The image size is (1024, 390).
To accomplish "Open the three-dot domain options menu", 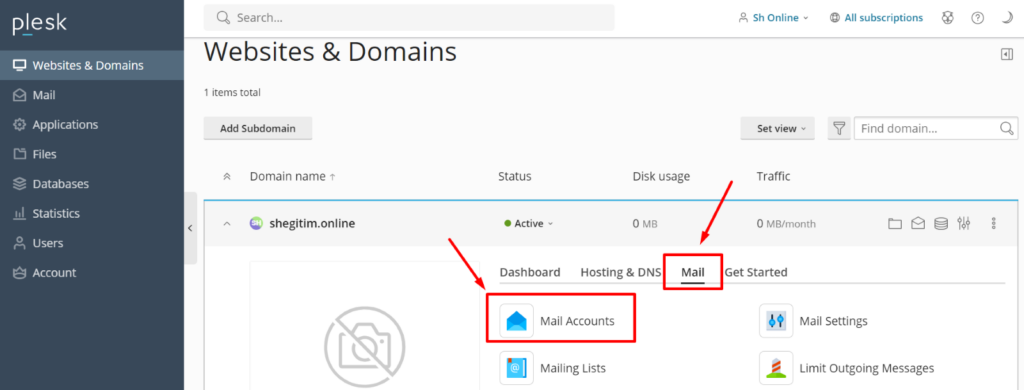I will pos(993,223).
